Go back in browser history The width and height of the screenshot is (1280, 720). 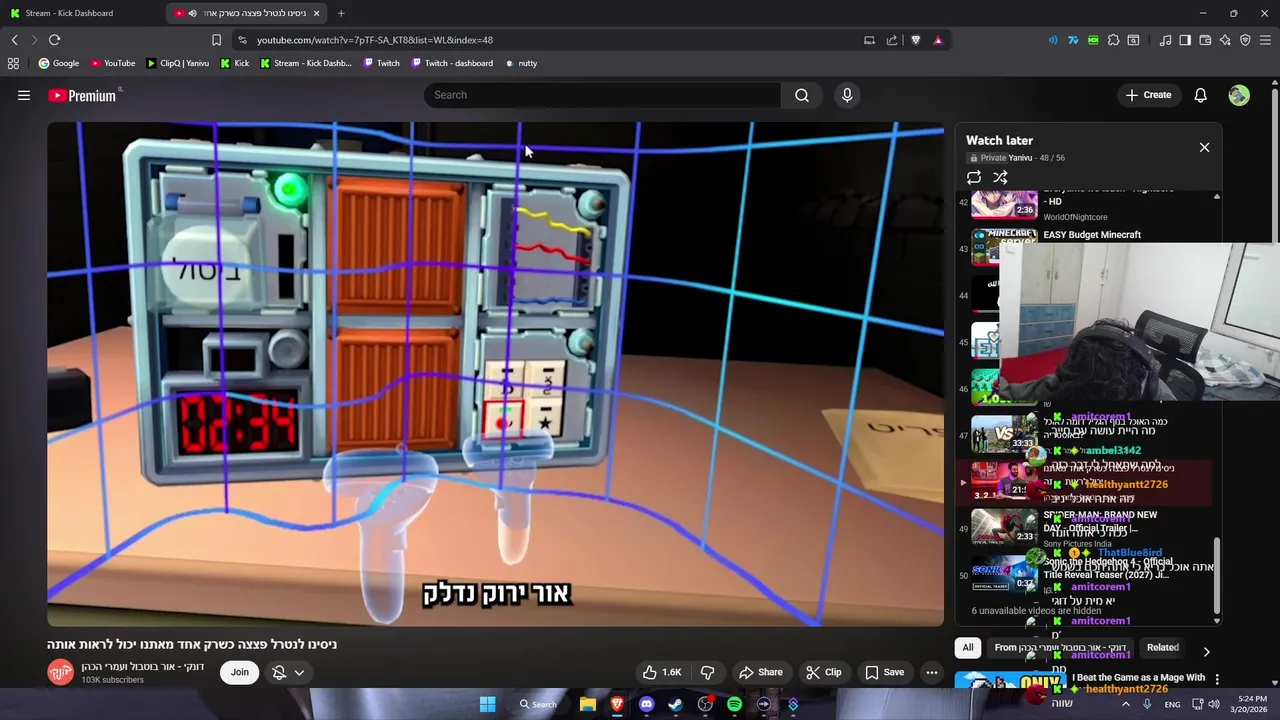click(x=14, y=40)
